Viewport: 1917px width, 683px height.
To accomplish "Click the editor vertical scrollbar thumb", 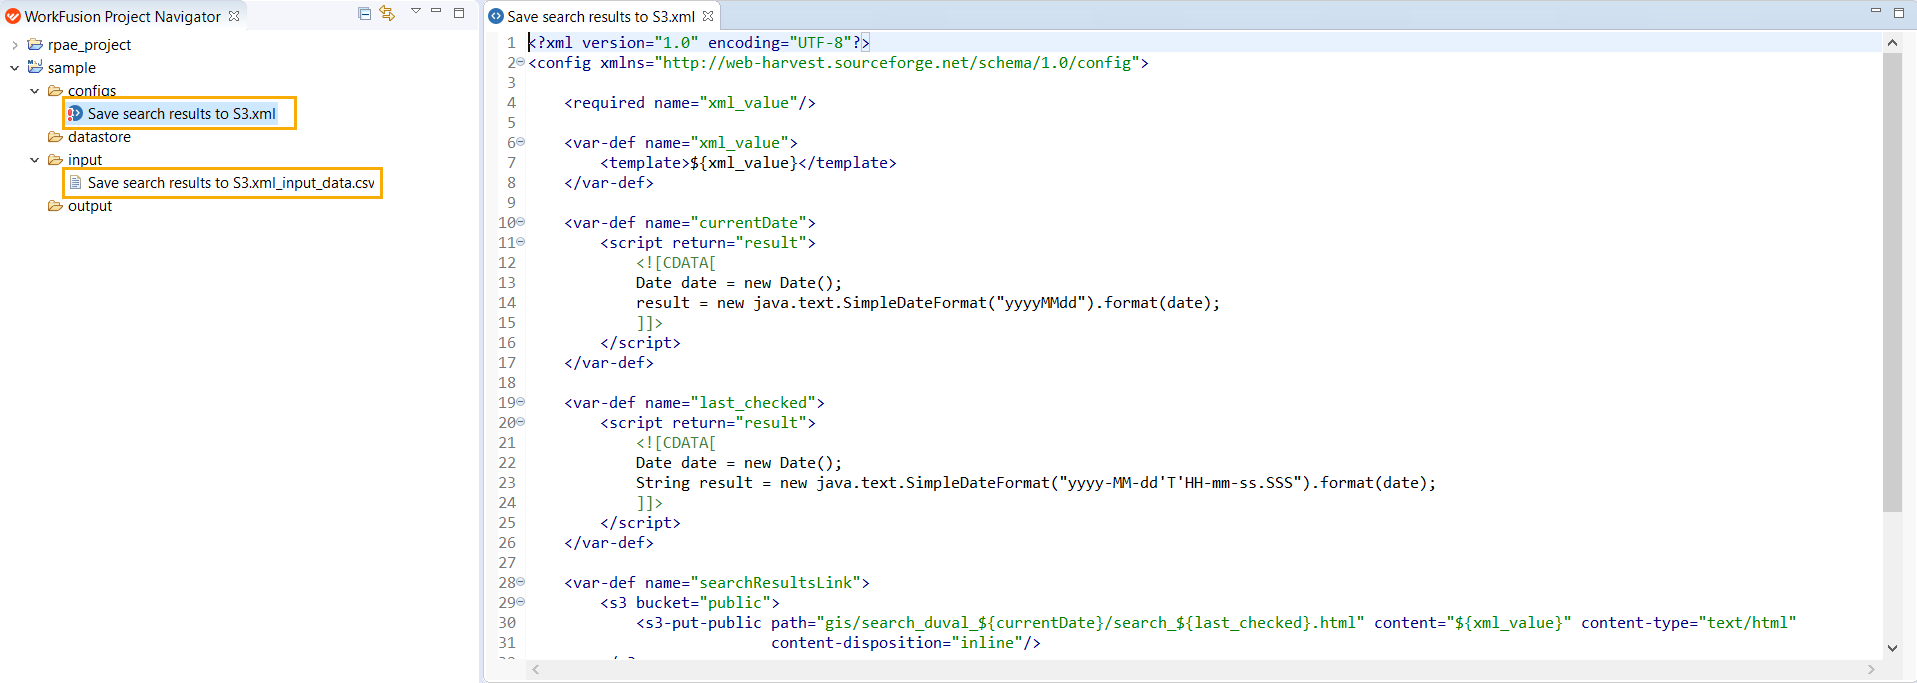I will coord(1892,282).
